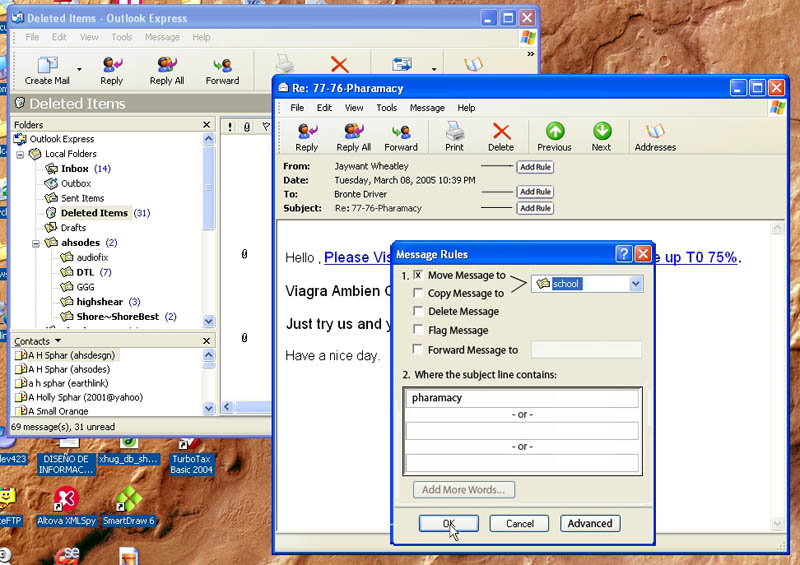The width and height of the screenshot is (800, 565).
Task: Click the Please Vis hyperlink in the message body
Action: pos(357,257)
